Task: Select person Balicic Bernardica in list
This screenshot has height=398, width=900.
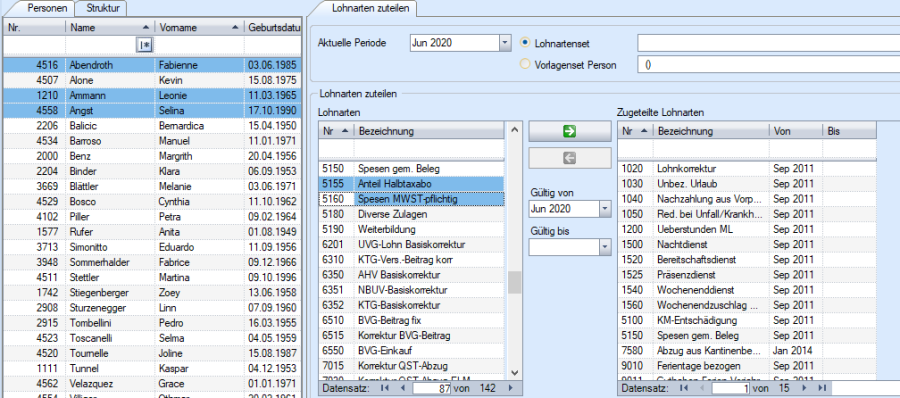Action: [x=152, y=125]
